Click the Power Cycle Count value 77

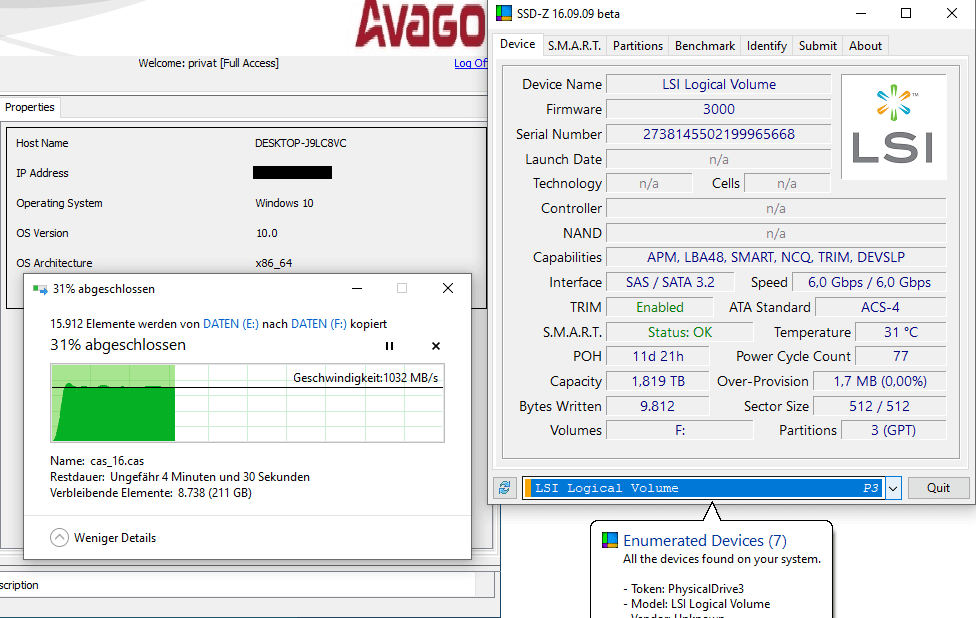(x=901, y=357)
